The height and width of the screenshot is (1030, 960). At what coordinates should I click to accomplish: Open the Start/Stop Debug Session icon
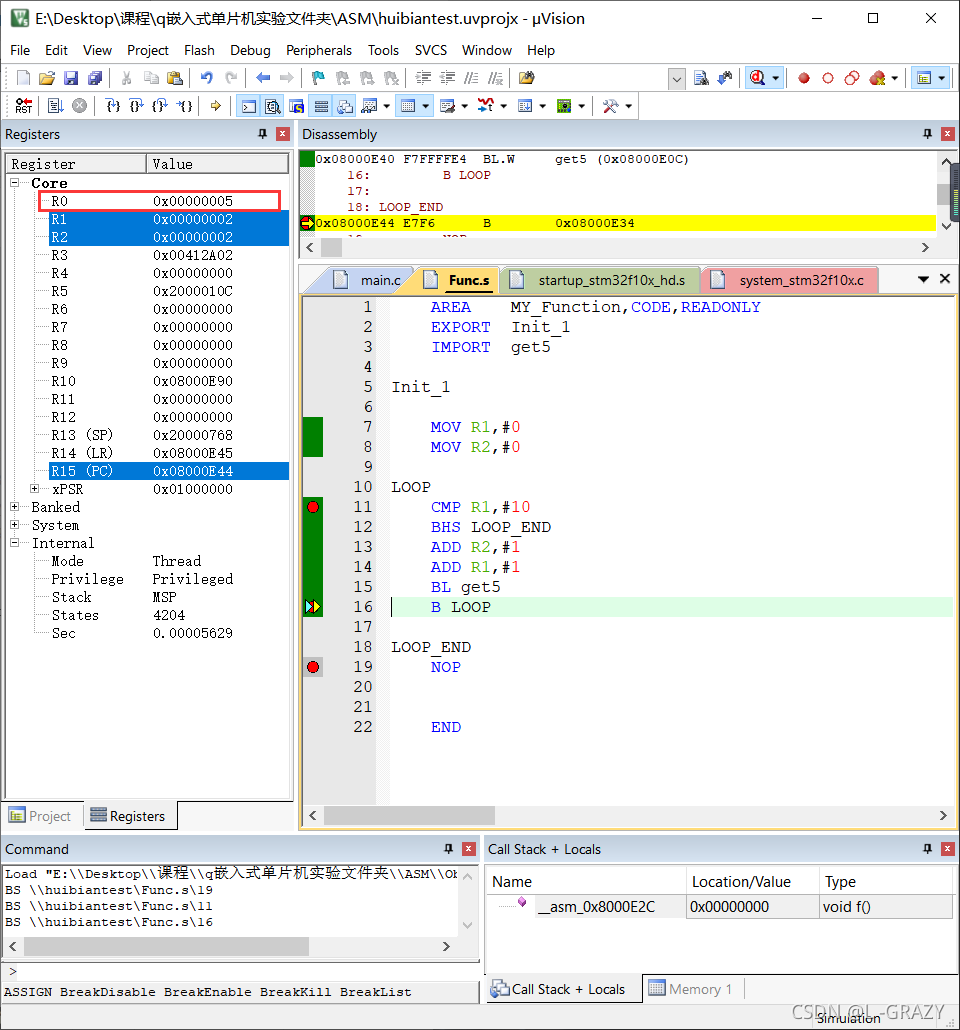coord(758,78)
